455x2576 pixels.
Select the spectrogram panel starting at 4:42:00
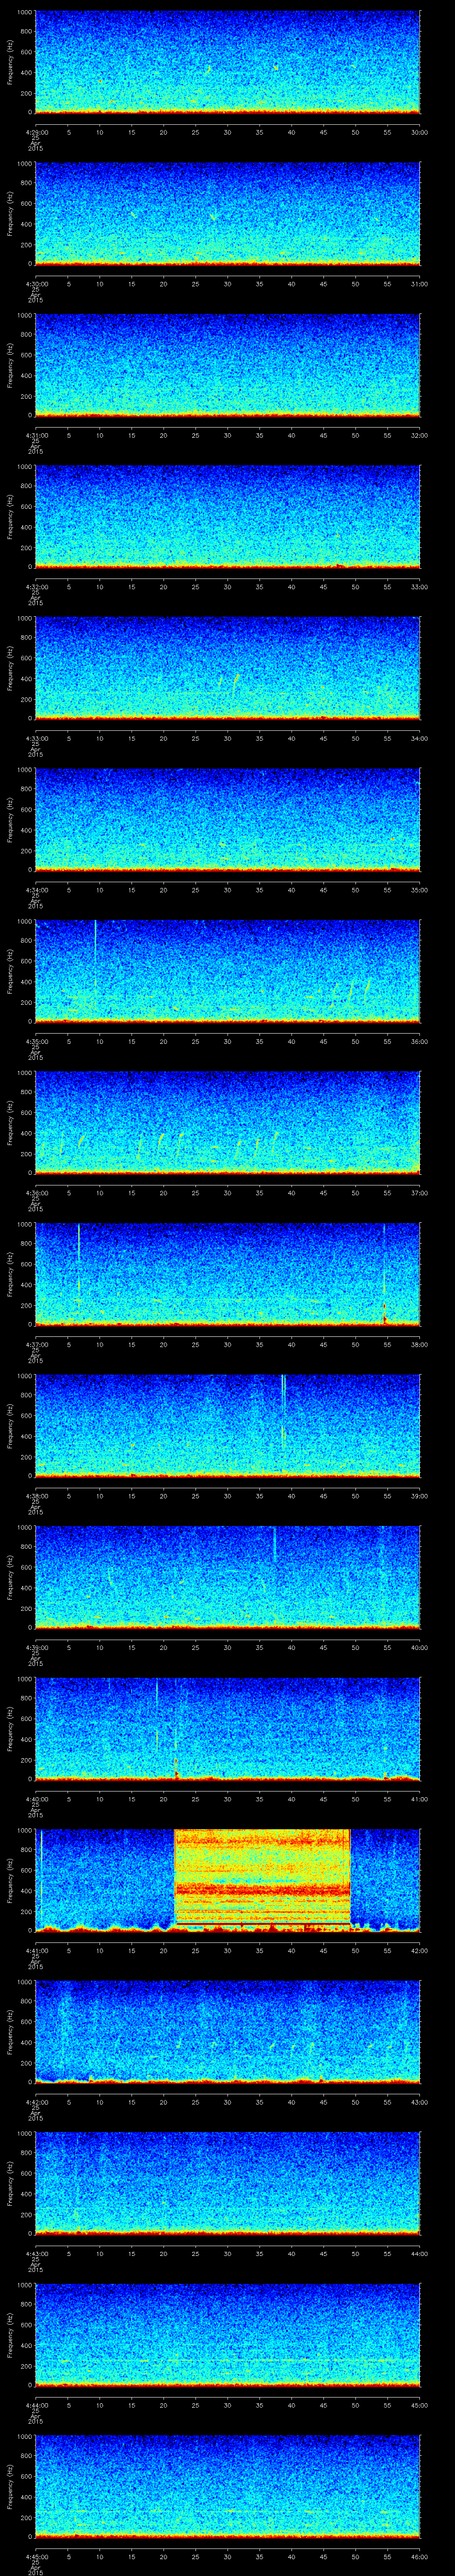pos(227,2033)
